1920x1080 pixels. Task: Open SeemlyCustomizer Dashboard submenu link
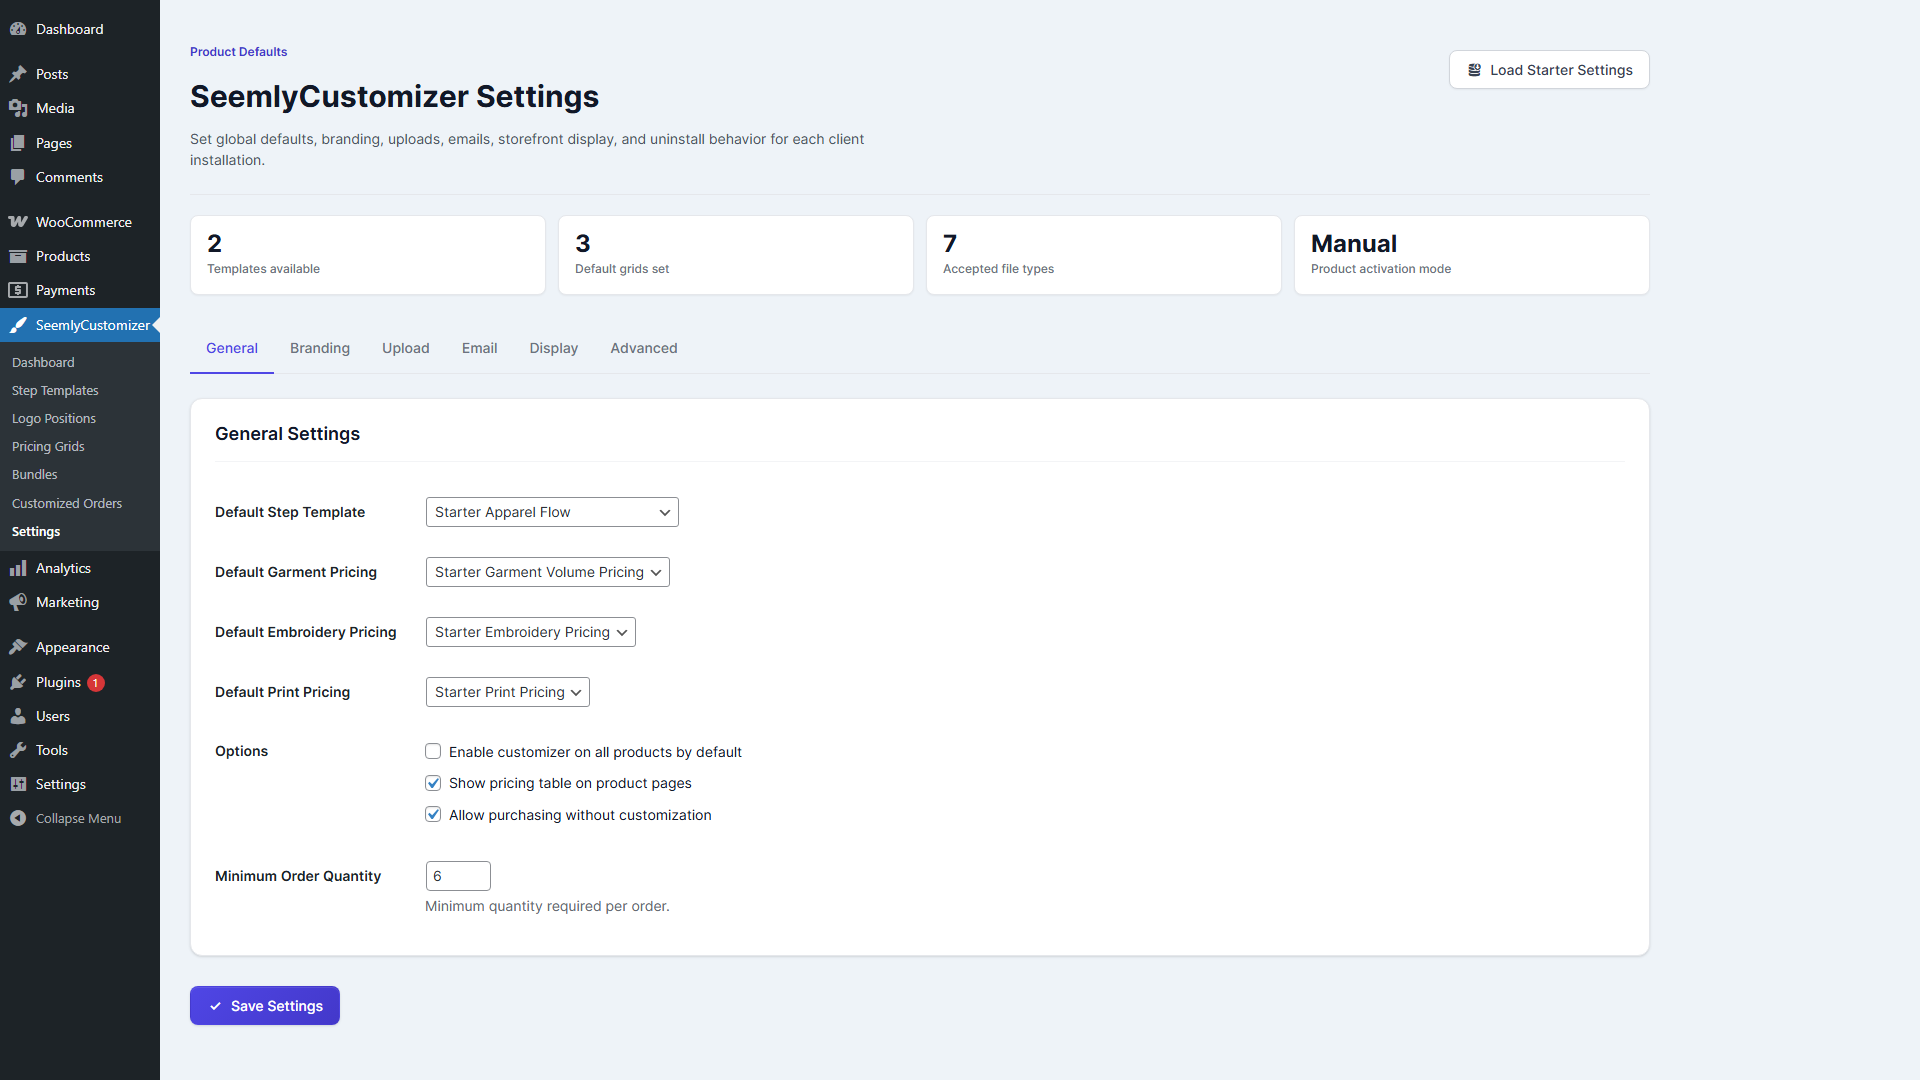point(43,362)
